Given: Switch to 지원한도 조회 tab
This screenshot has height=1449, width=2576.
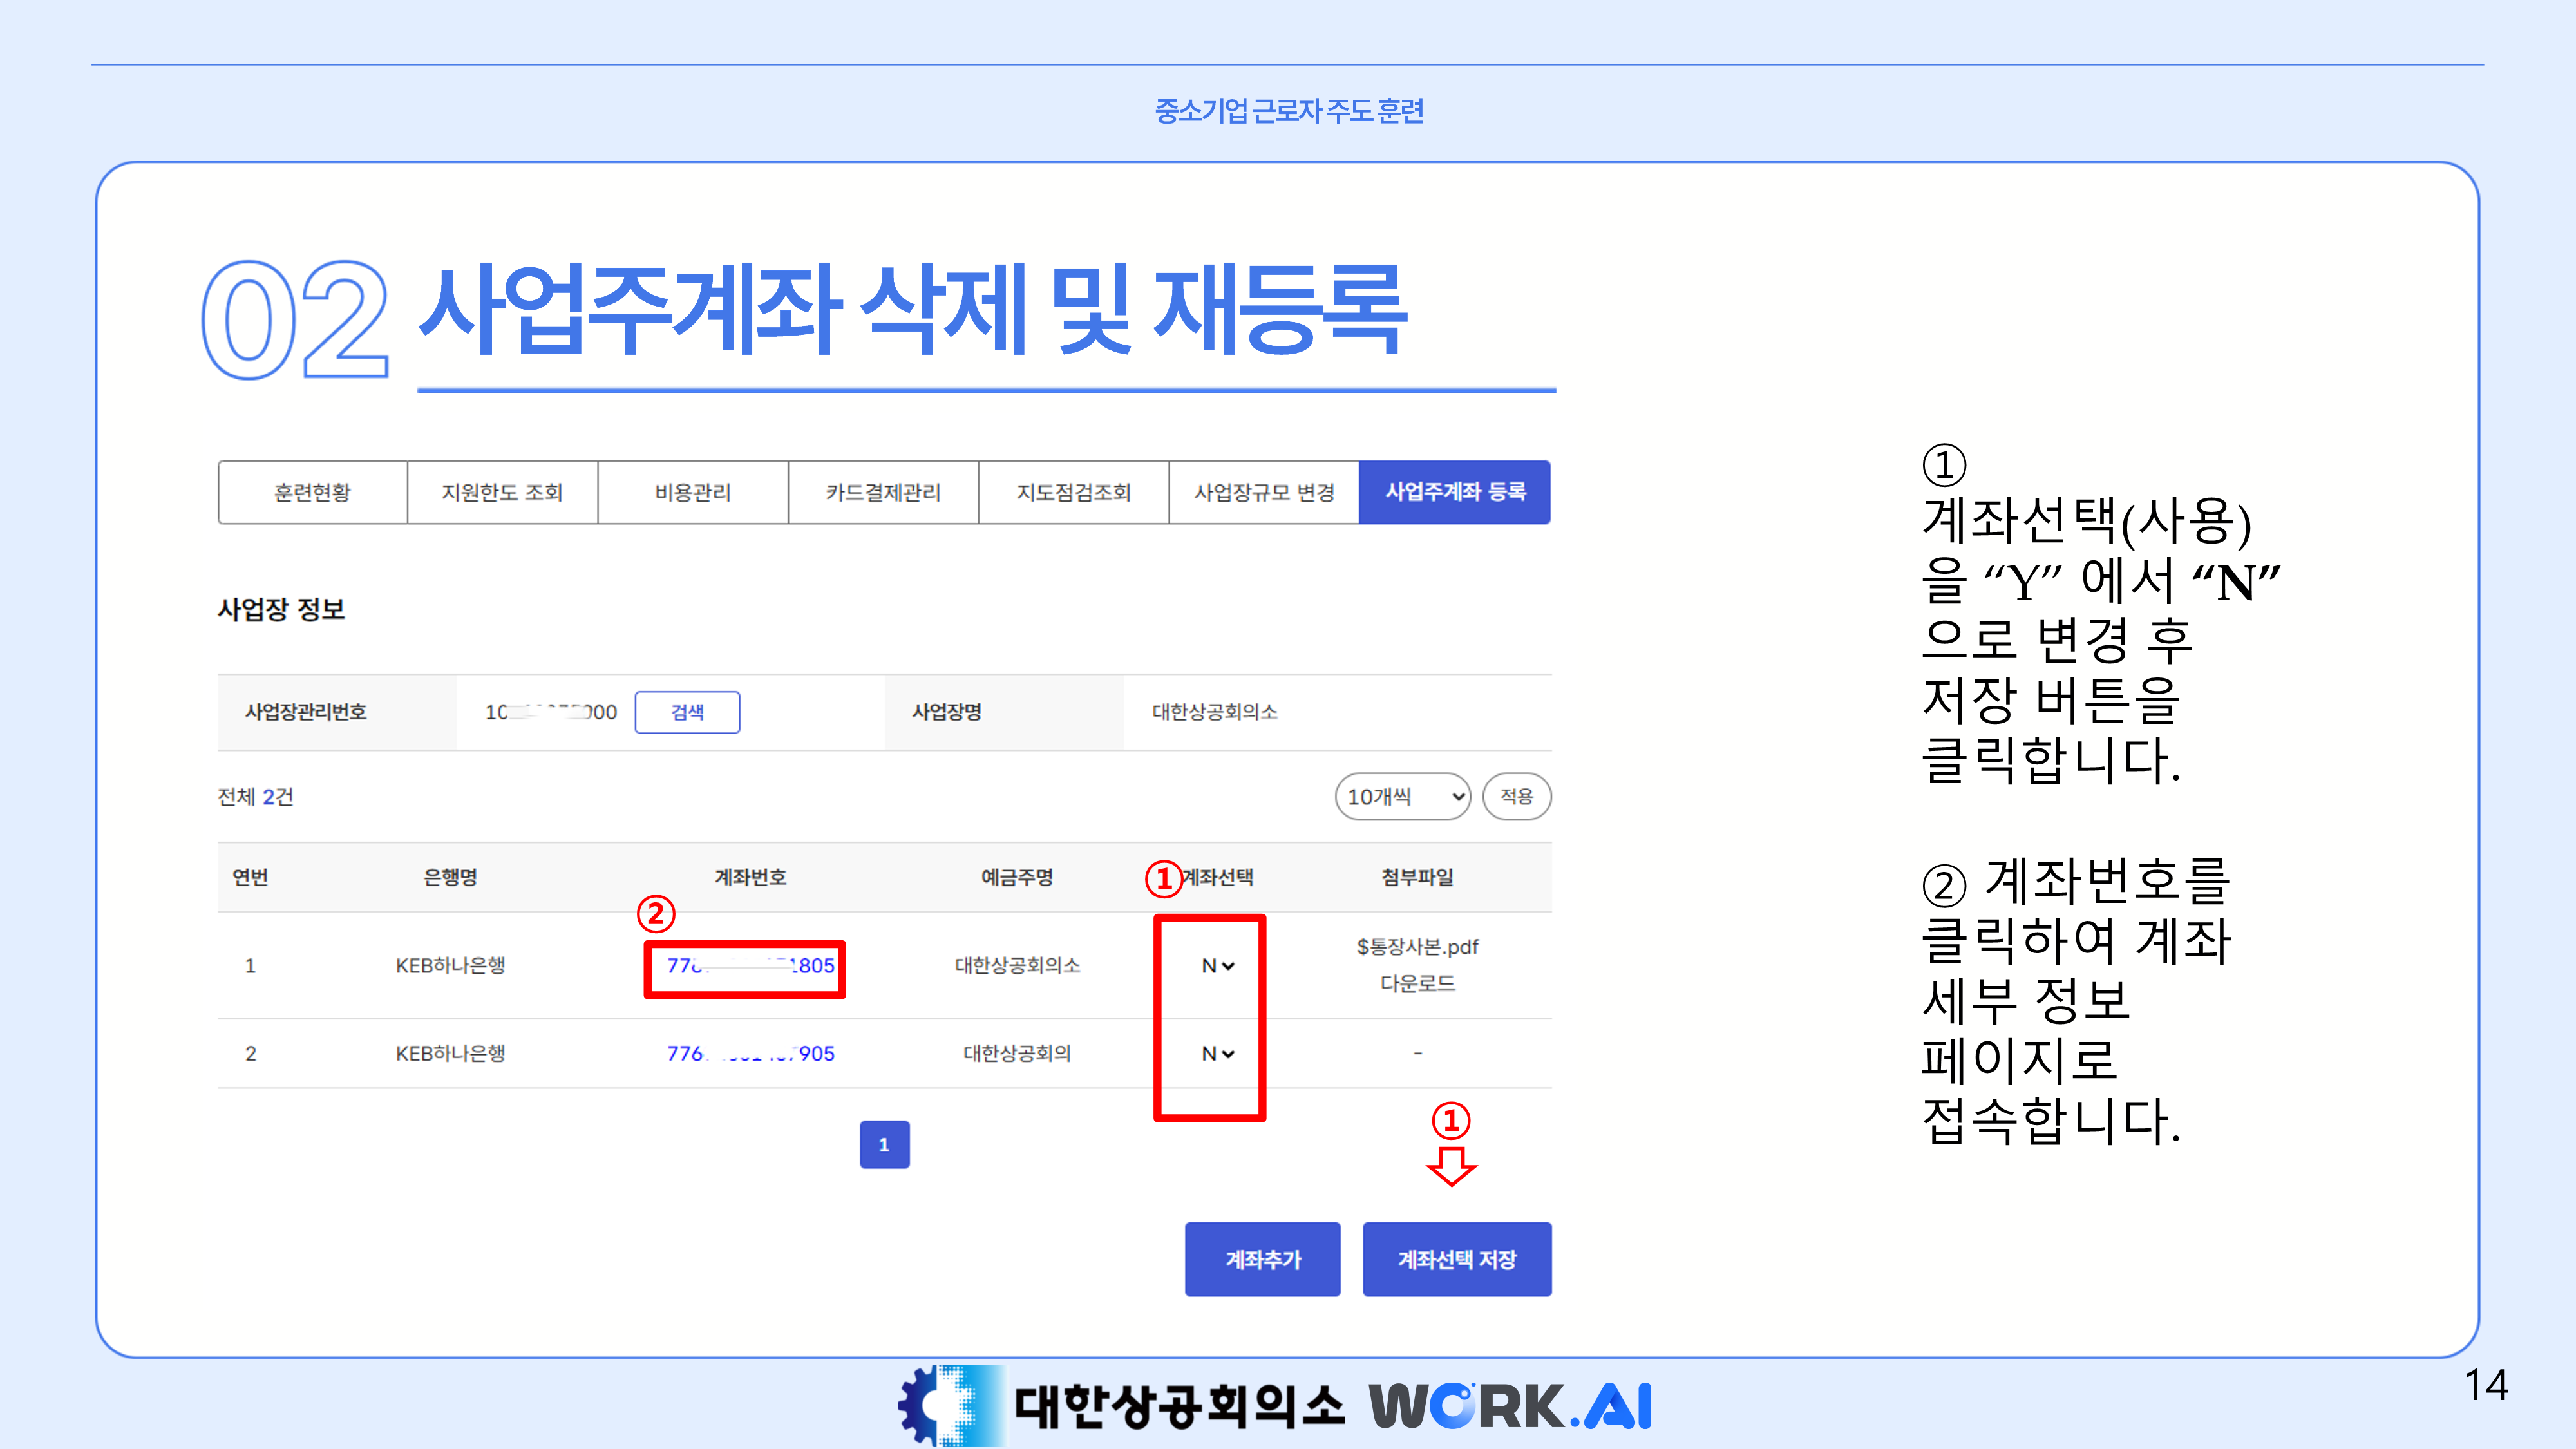Looking at the screenshot, I should [502, 492].
